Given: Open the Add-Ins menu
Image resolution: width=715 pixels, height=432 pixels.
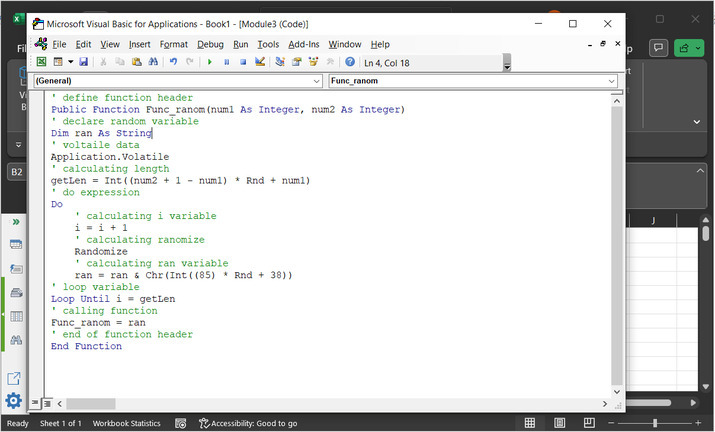Looking at the screenshot, I should click(304, 44).
